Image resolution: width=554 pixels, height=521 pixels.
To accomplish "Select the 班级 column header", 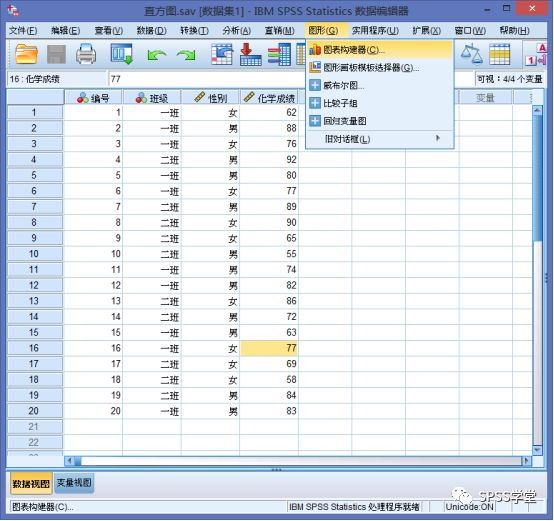I will [x=152, y=98].
